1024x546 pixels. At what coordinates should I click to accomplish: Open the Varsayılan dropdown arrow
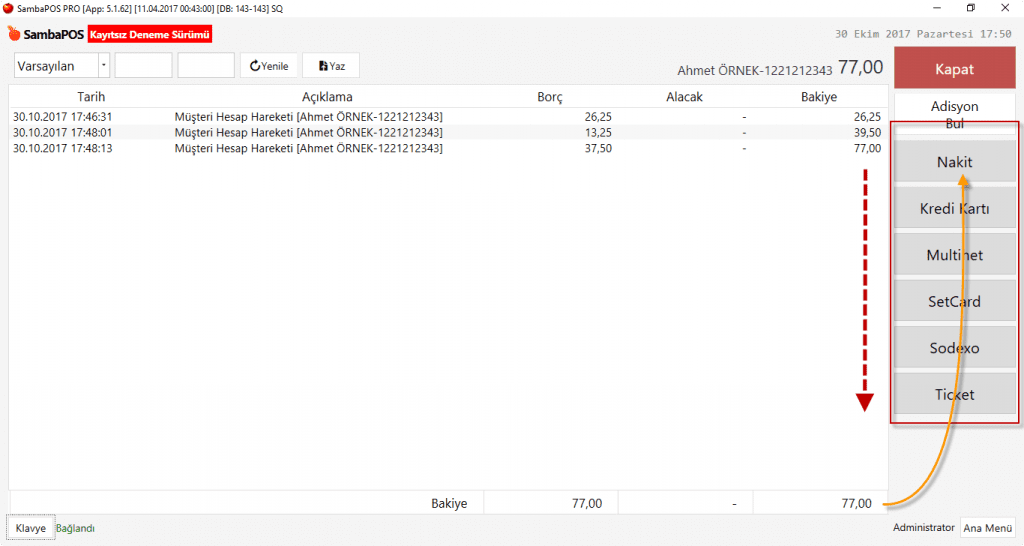(x=104, y=66)
